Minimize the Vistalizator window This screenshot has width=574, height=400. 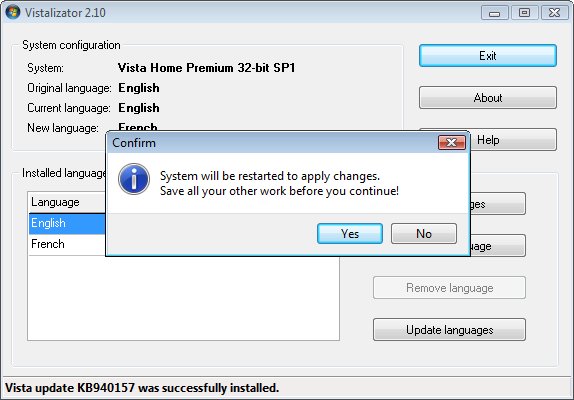[495, 13]
